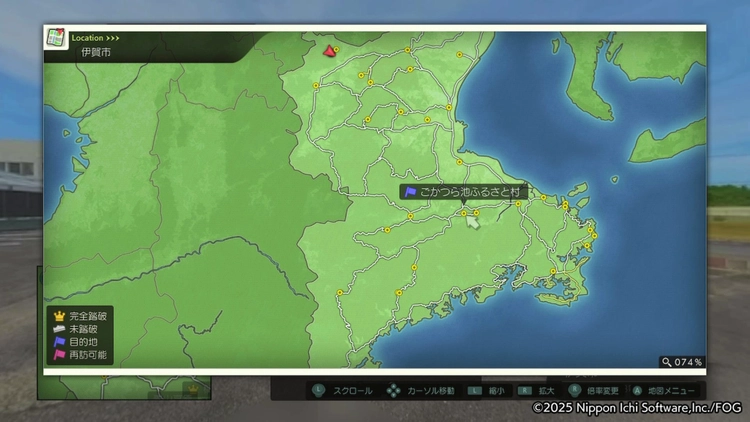Open 地図メニュー with the A button
This screenshot has height=422, width=750.
point(637,390)
